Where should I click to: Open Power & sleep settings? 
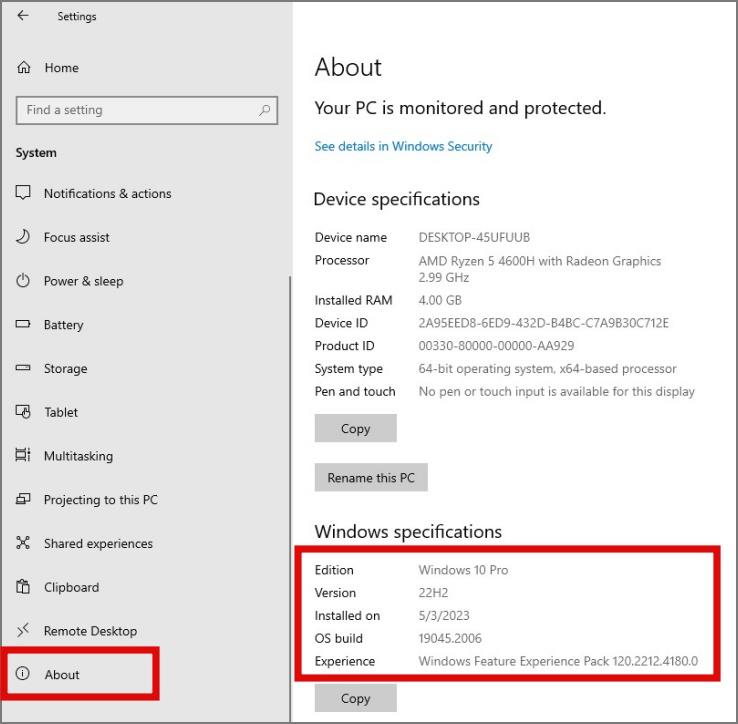83,281
